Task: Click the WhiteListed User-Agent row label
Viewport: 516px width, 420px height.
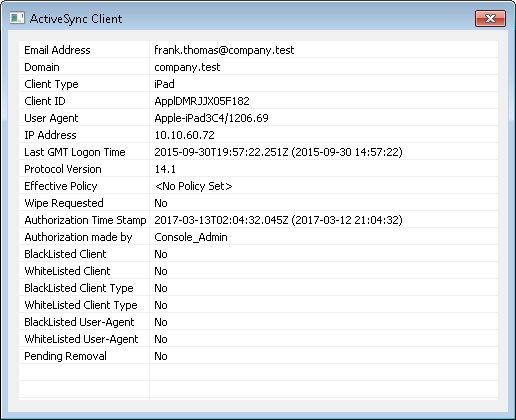Action: 81,339
